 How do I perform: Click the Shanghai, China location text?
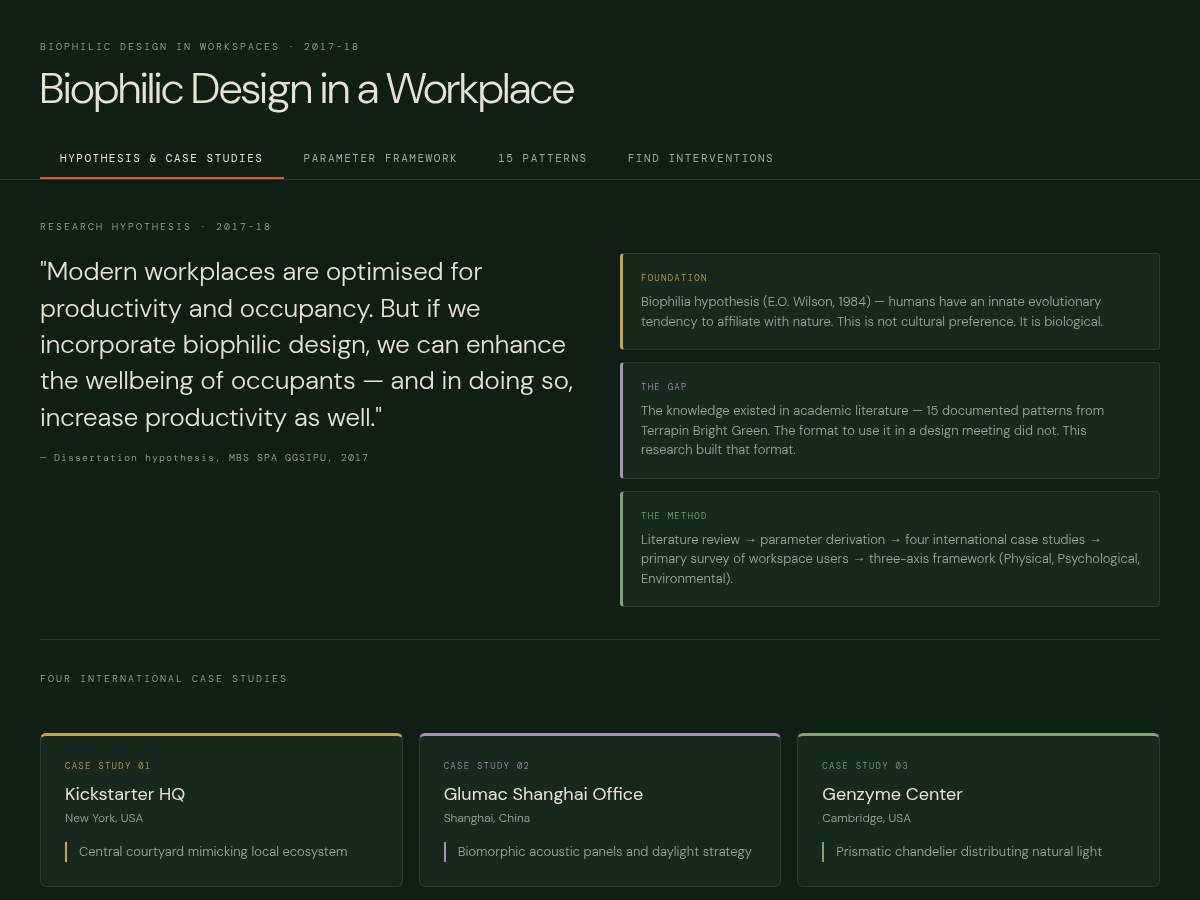487,818
